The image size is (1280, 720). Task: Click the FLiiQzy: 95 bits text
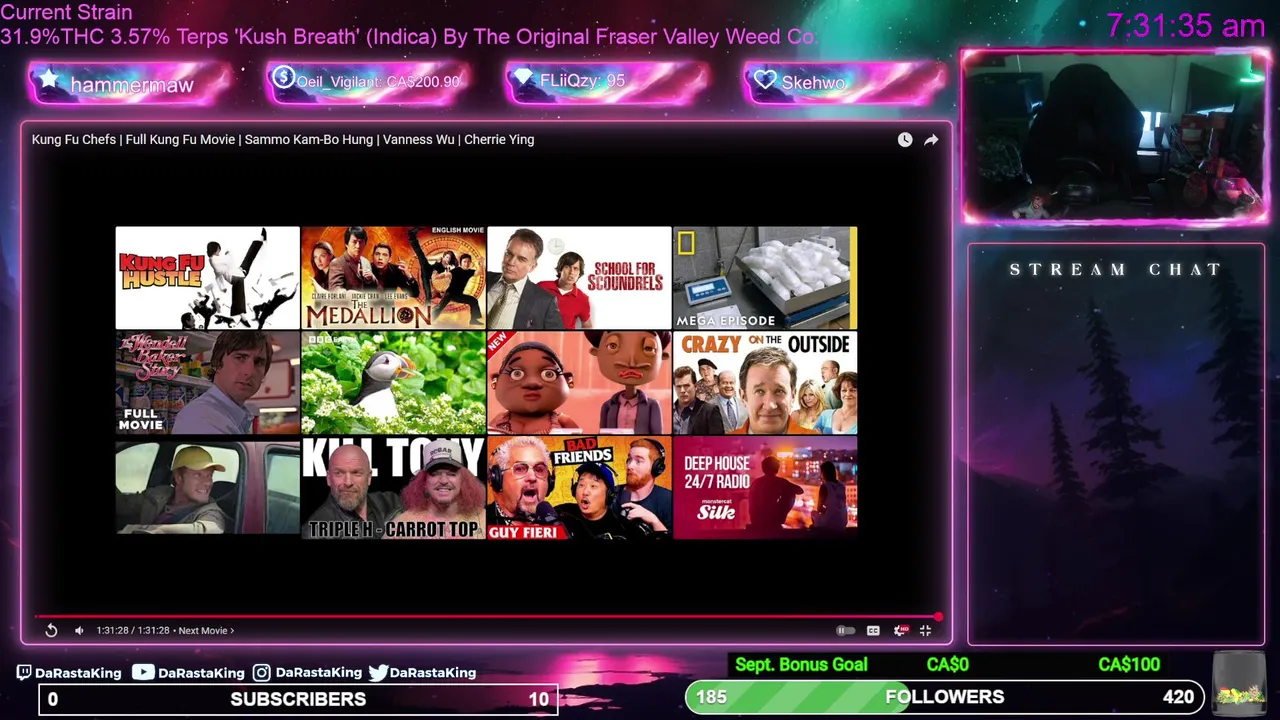[x=582, y=81]
